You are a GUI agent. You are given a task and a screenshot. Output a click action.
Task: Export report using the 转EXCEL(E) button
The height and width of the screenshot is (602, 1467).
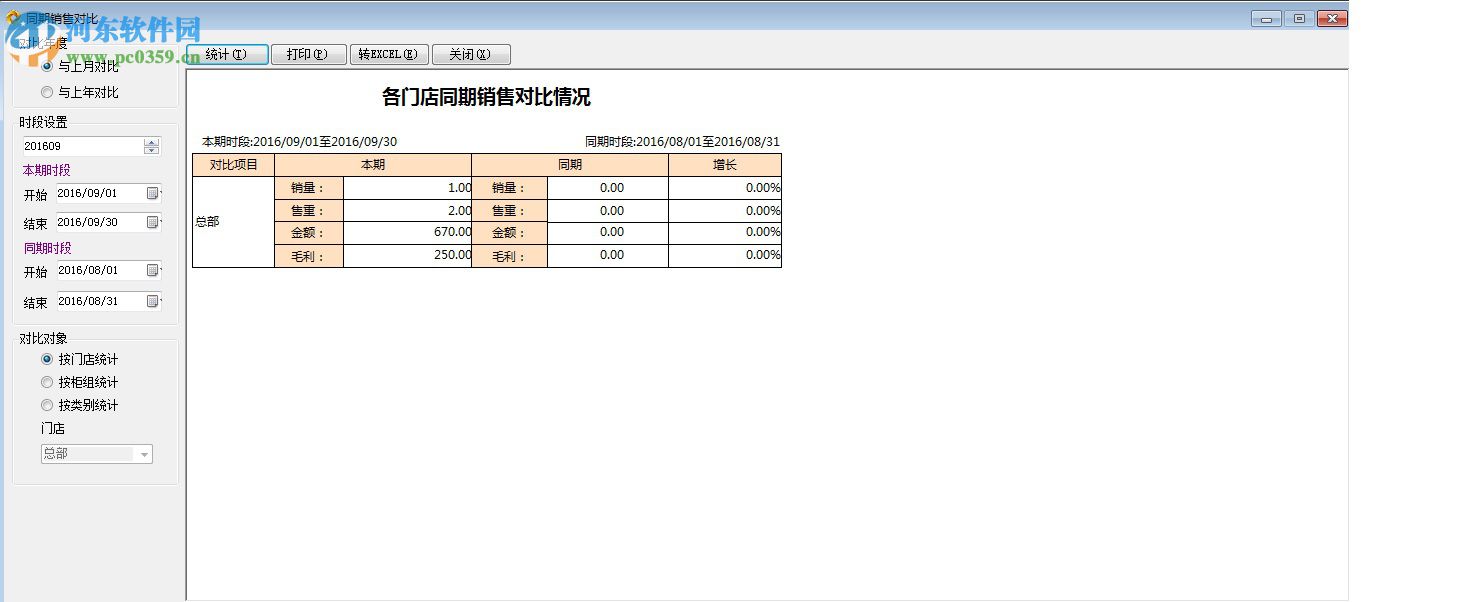click(x=389, y=54)
